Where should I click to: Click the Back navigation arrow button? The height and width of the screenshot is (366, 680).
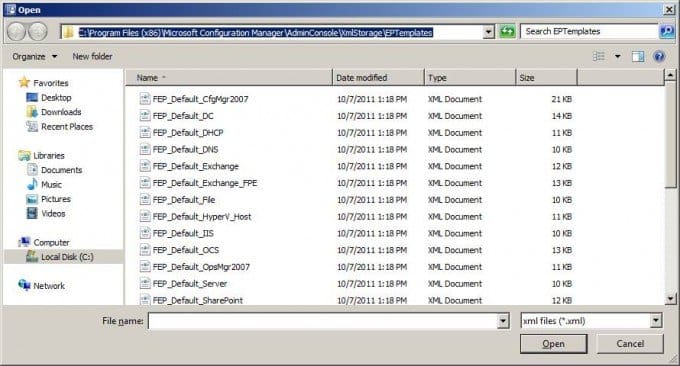16,32
